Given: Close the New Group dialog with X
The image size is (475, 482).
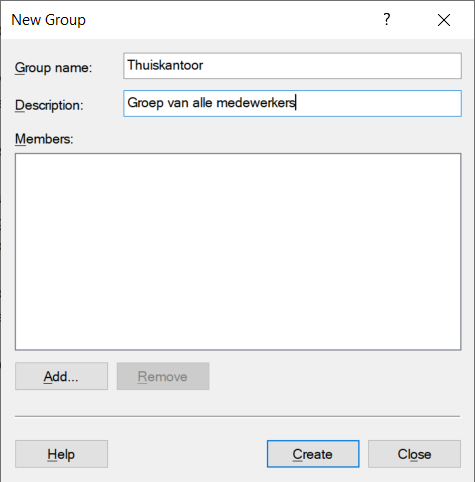Looking at the screenshot, I should click(444, 20).
